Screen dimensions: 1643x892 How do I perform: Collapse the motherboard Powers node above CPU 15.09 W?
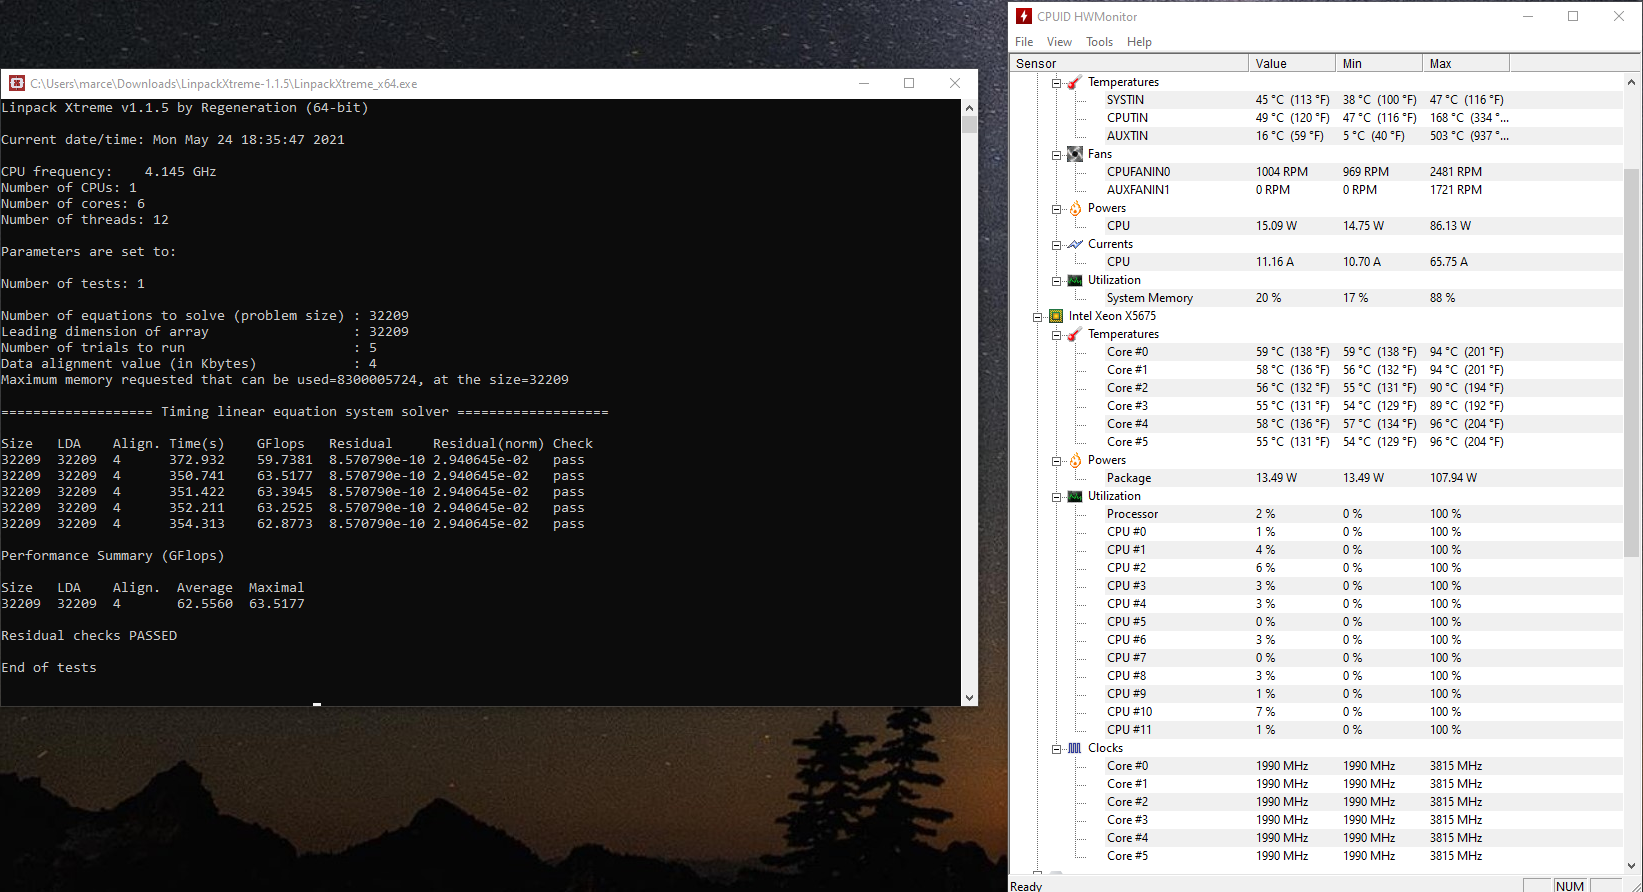coord(1056,208)
